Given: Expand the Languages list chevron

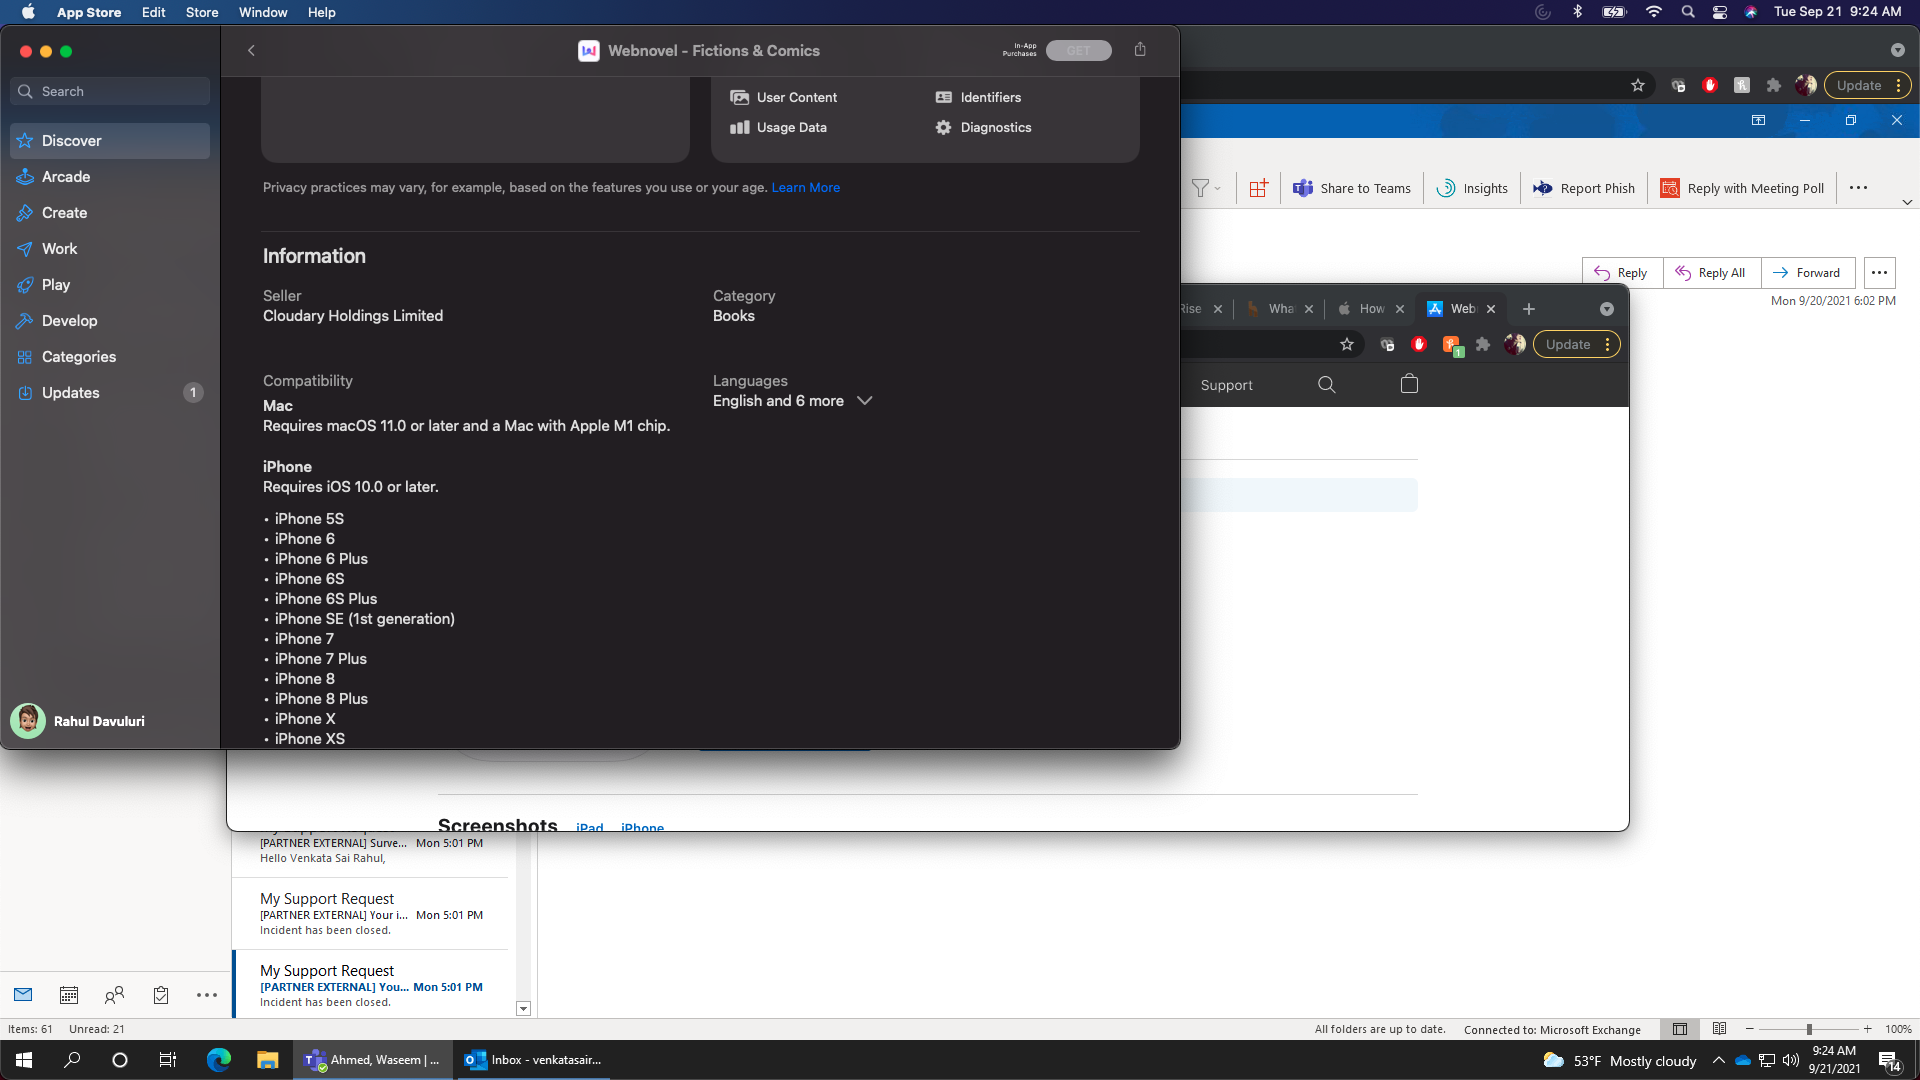Looking at the screenshot, I should tap(865, 401).
